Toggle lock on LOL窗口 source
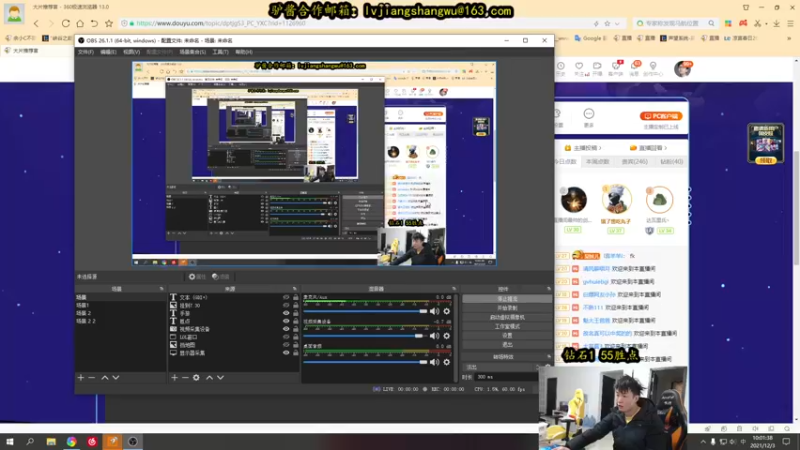 coord(295,337)
